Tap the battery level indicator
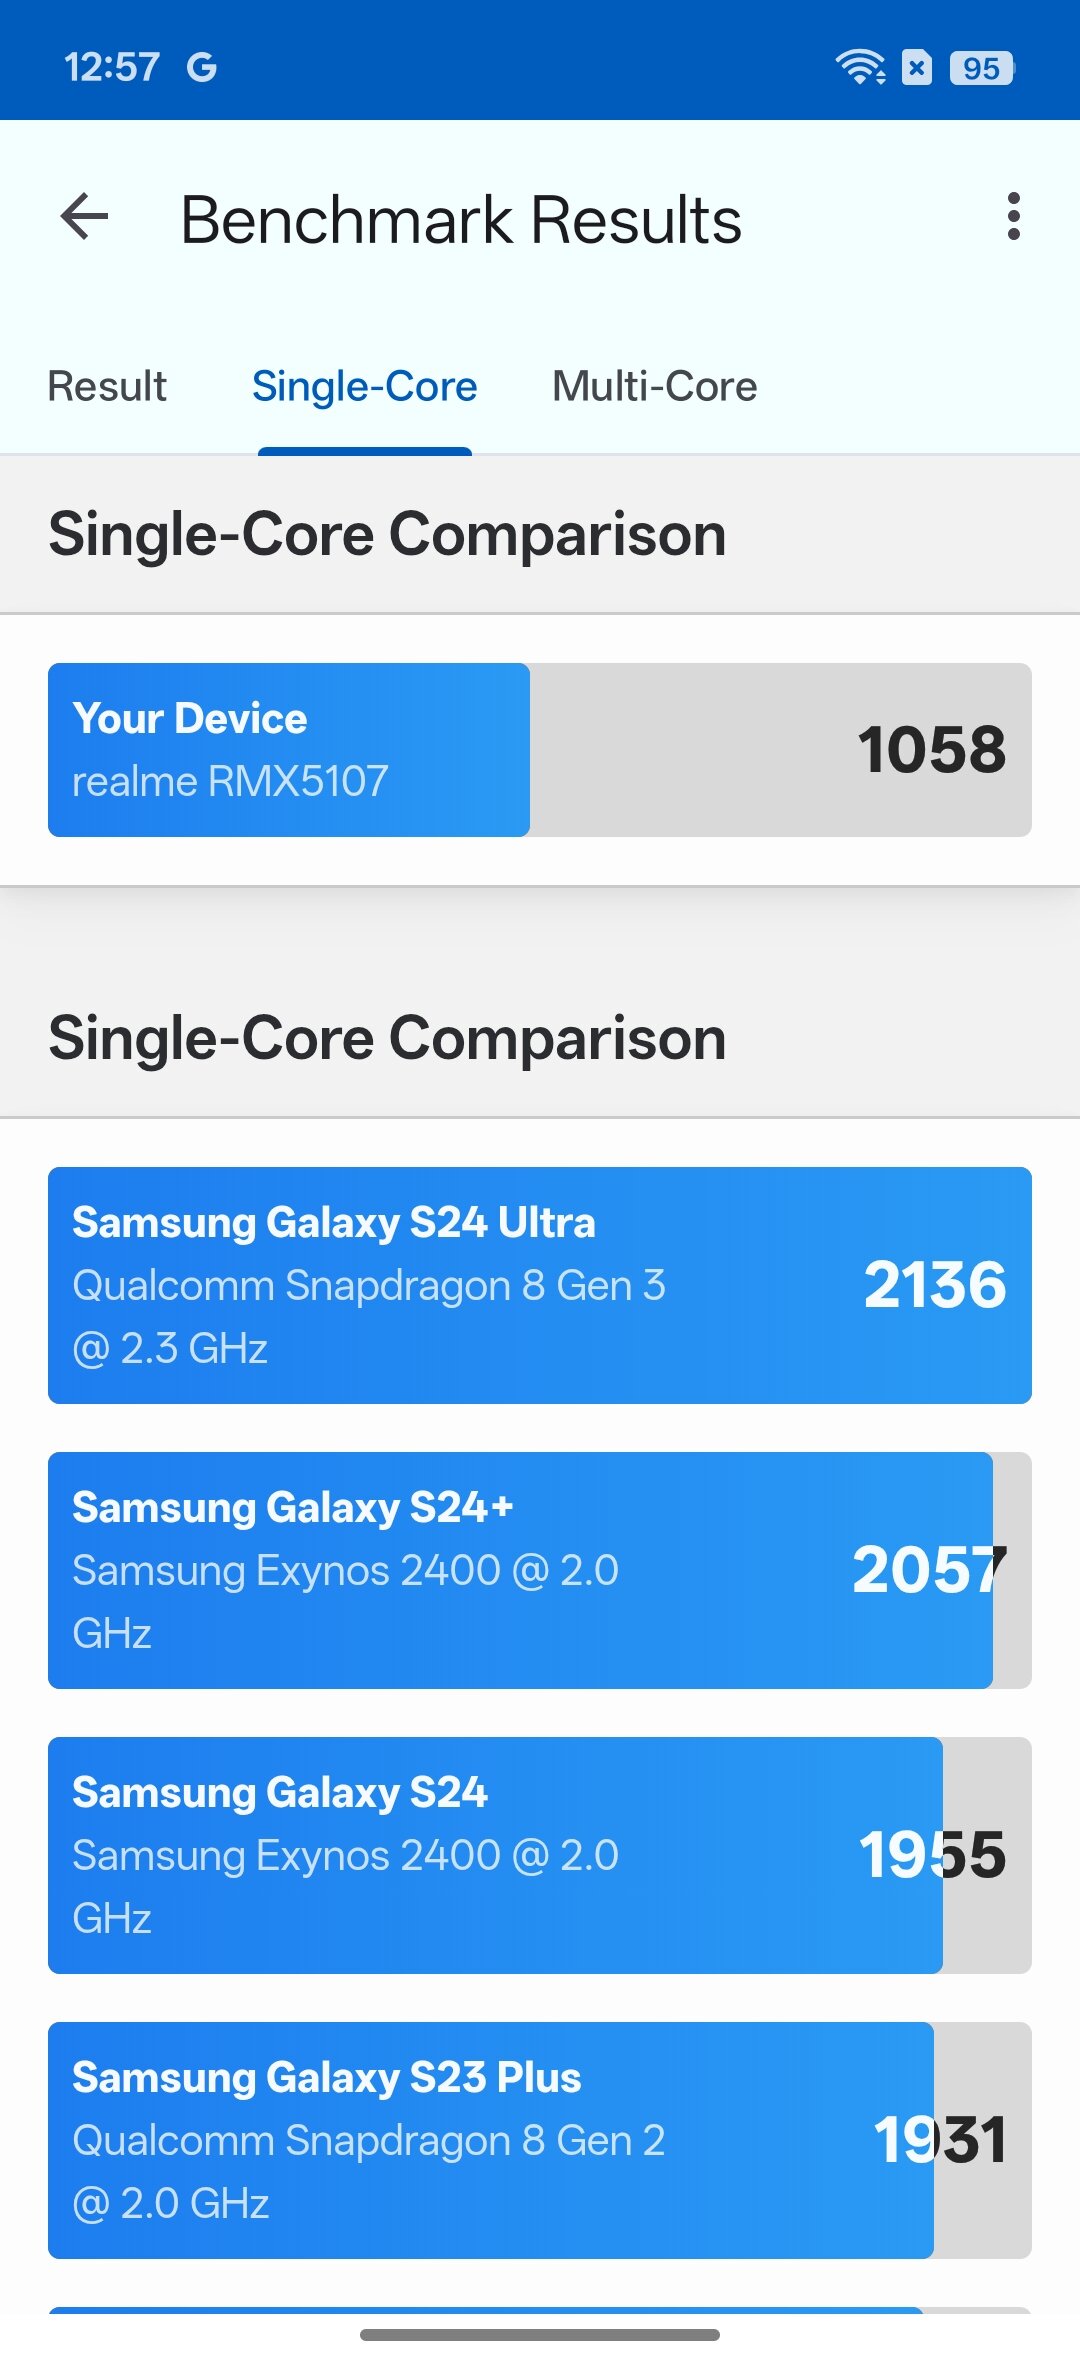Viewport: 1080px width, 2362px height. tap(981, 68)
